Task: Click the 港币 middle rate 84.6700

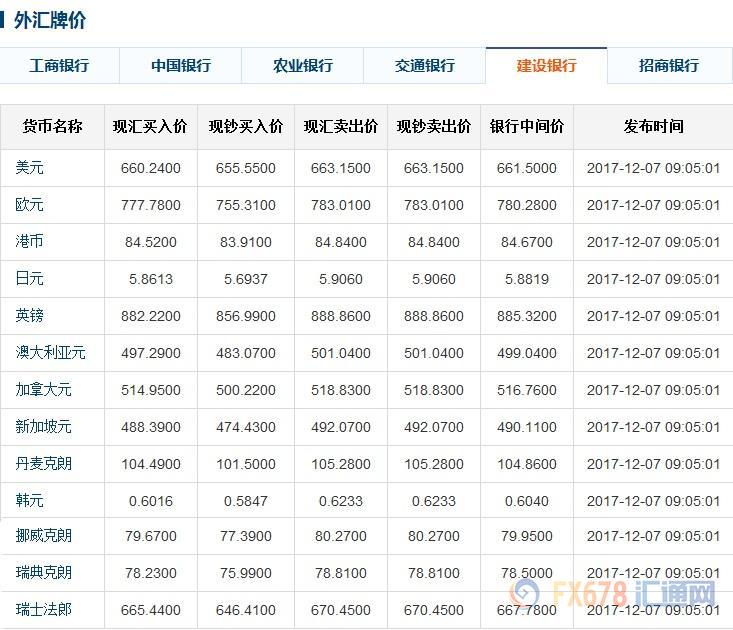Action: [527, 242]
